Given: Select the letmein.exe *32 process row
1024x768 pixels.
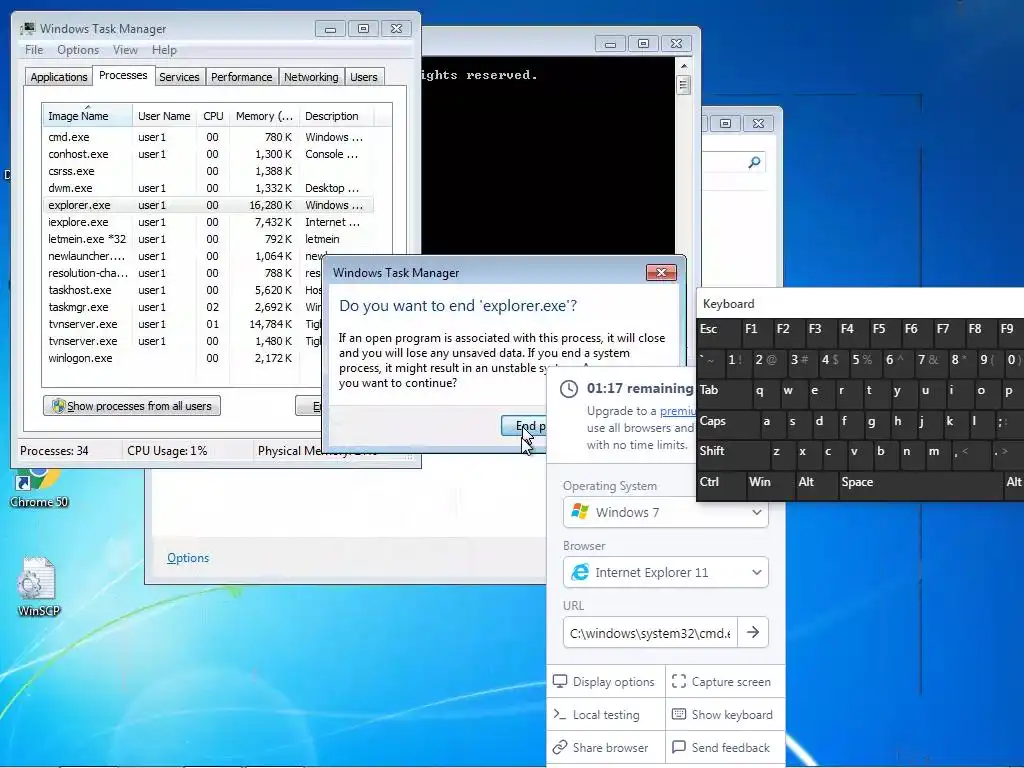Looking at the screenshot, I should pyautogui.click(x=208, y=239).
